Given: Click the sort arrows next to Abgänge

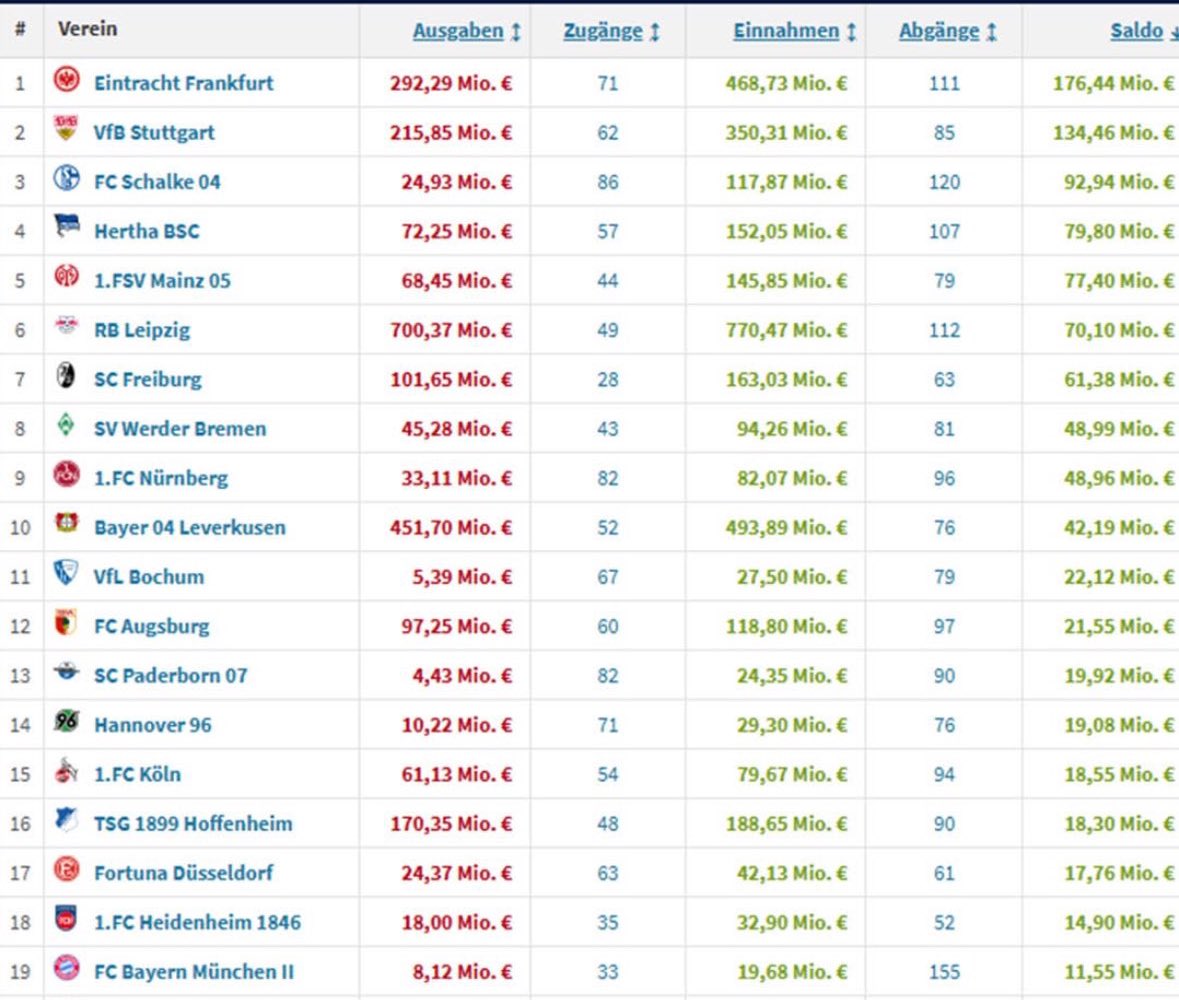Looking at the screenshot, I should [x=992, y=32].
